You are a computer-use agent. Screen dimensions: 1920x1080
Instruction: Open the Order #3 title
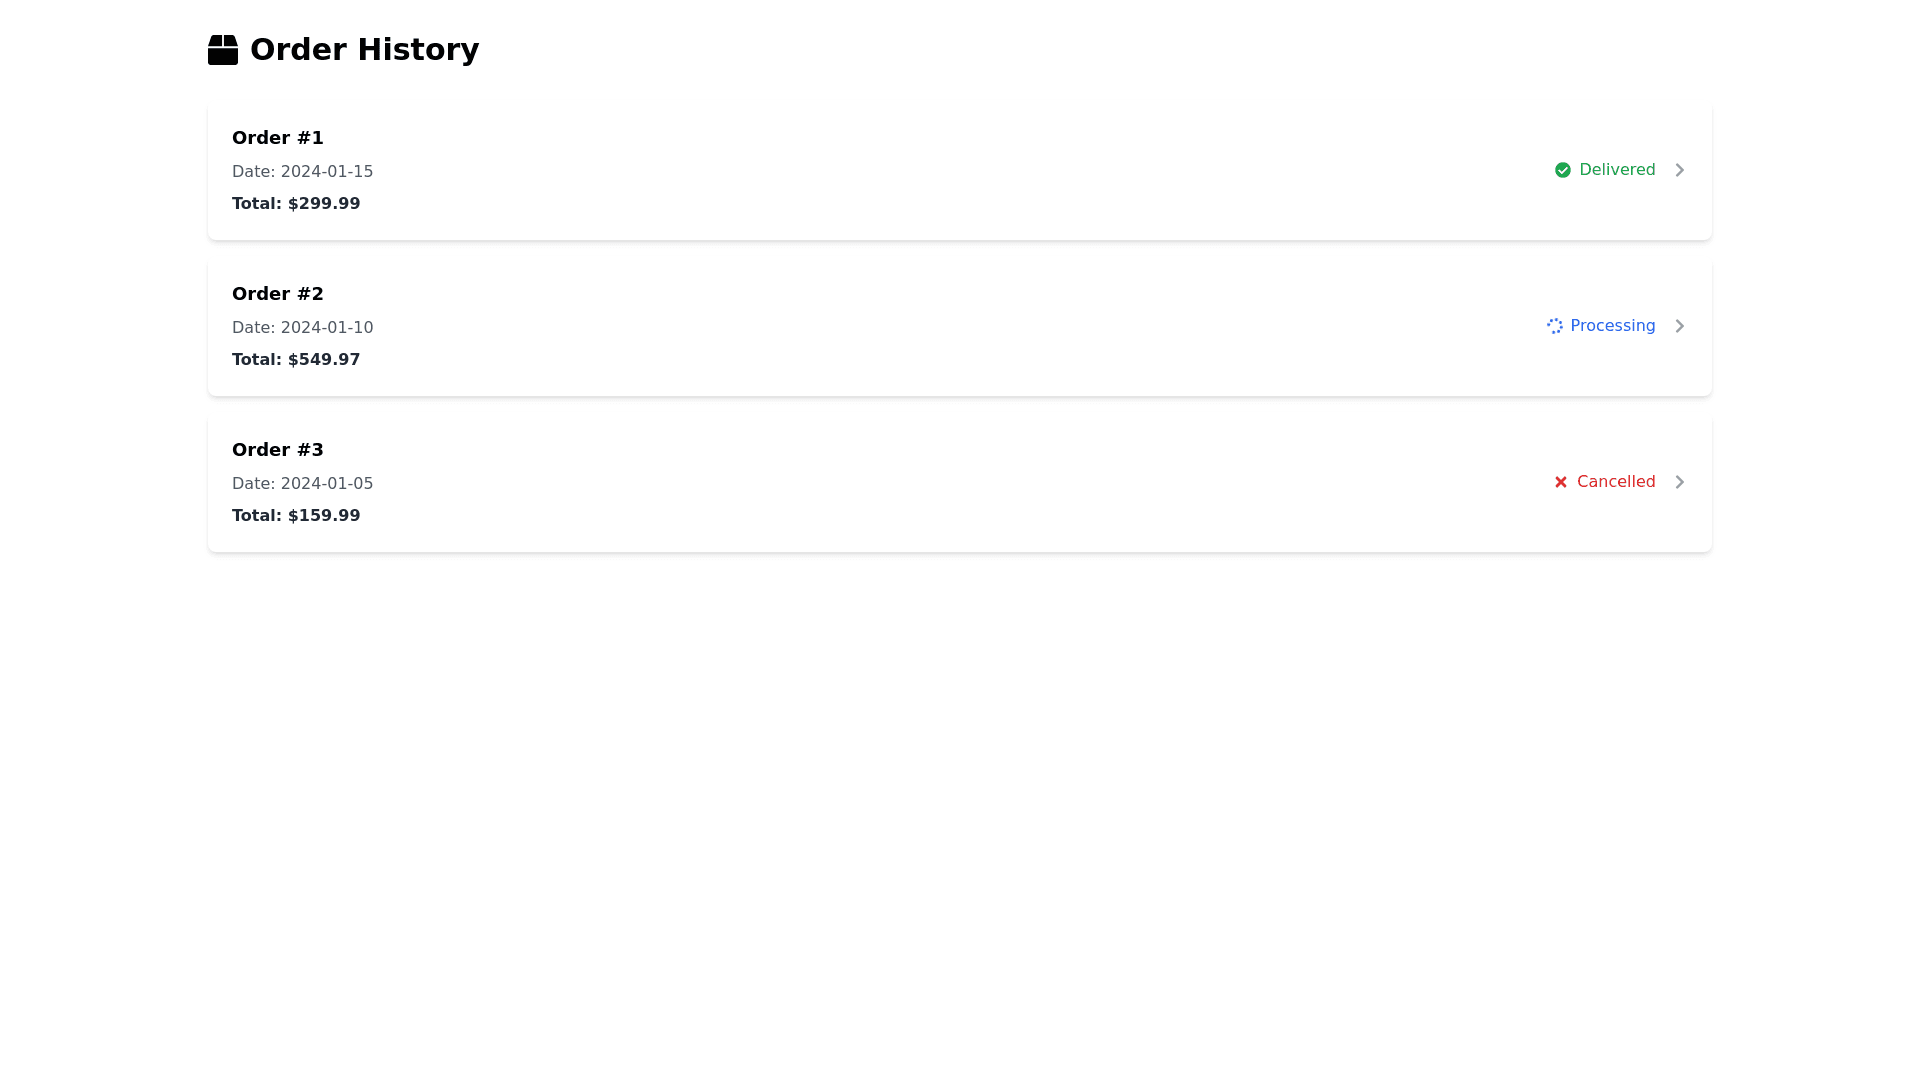click(x=278, y=450)
